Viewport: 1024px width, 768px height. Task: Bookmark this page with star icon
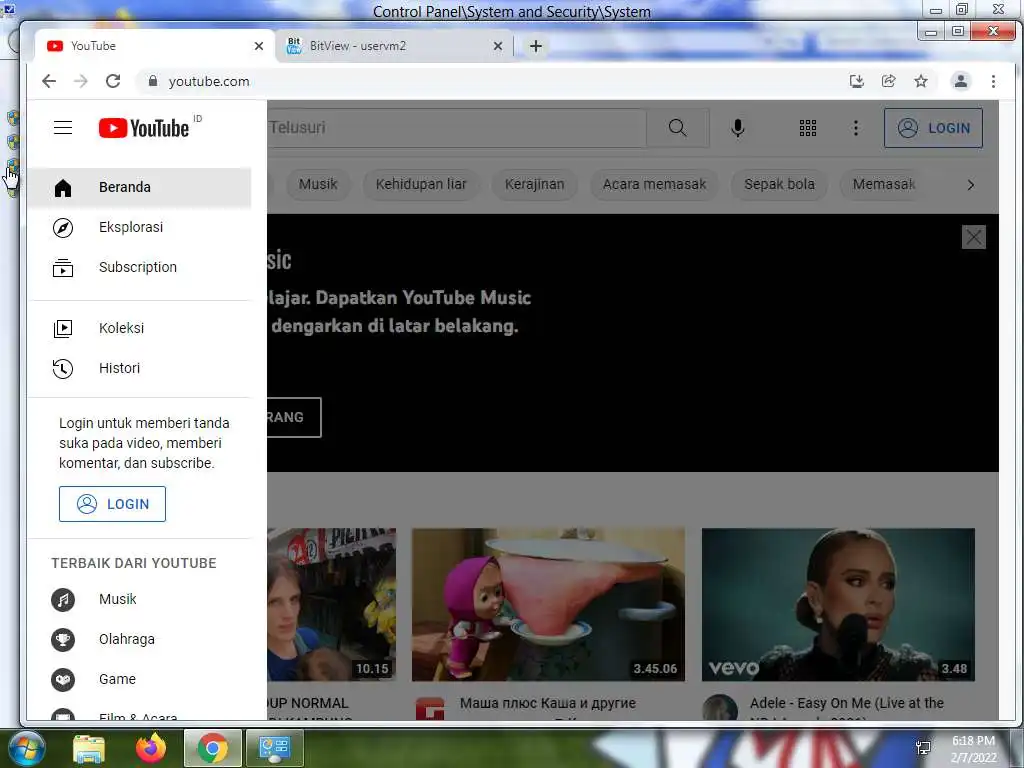pyautogui.click(x=921, y=81)
